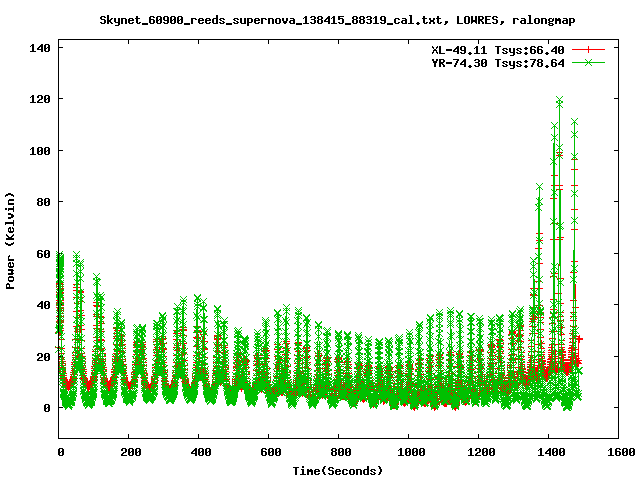
Task: Click the x-axis tick label '1600'
Action: pos(621,452)
